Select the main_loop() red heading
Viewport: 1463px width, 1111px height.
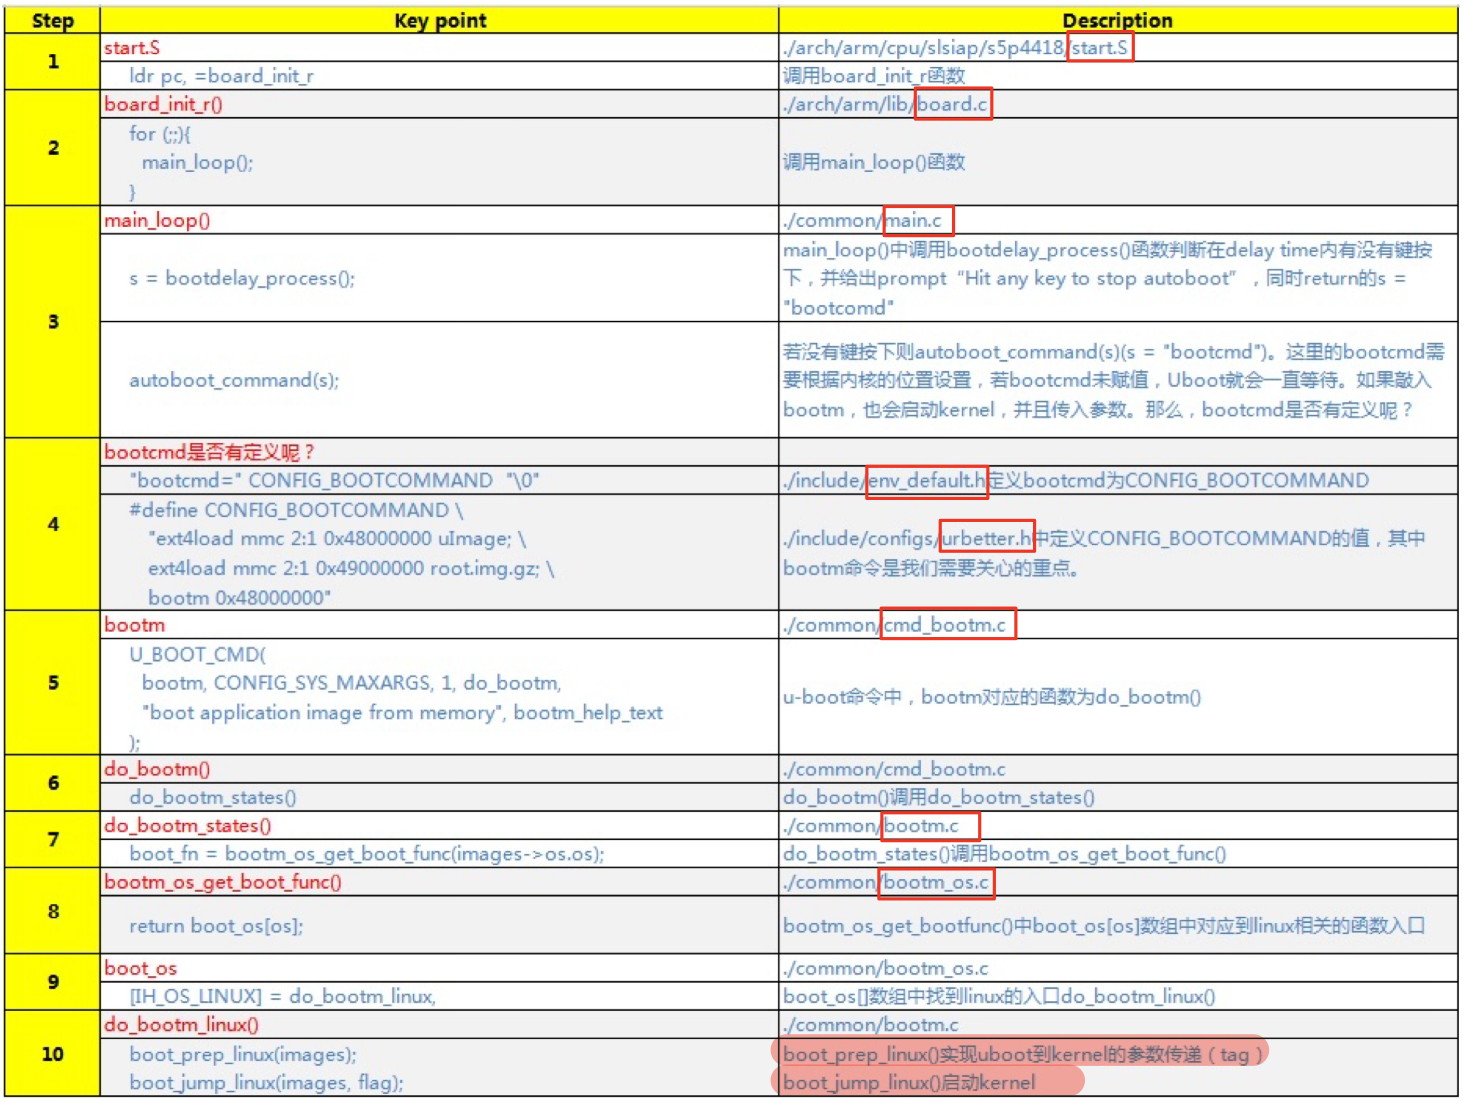click(156, 220)
